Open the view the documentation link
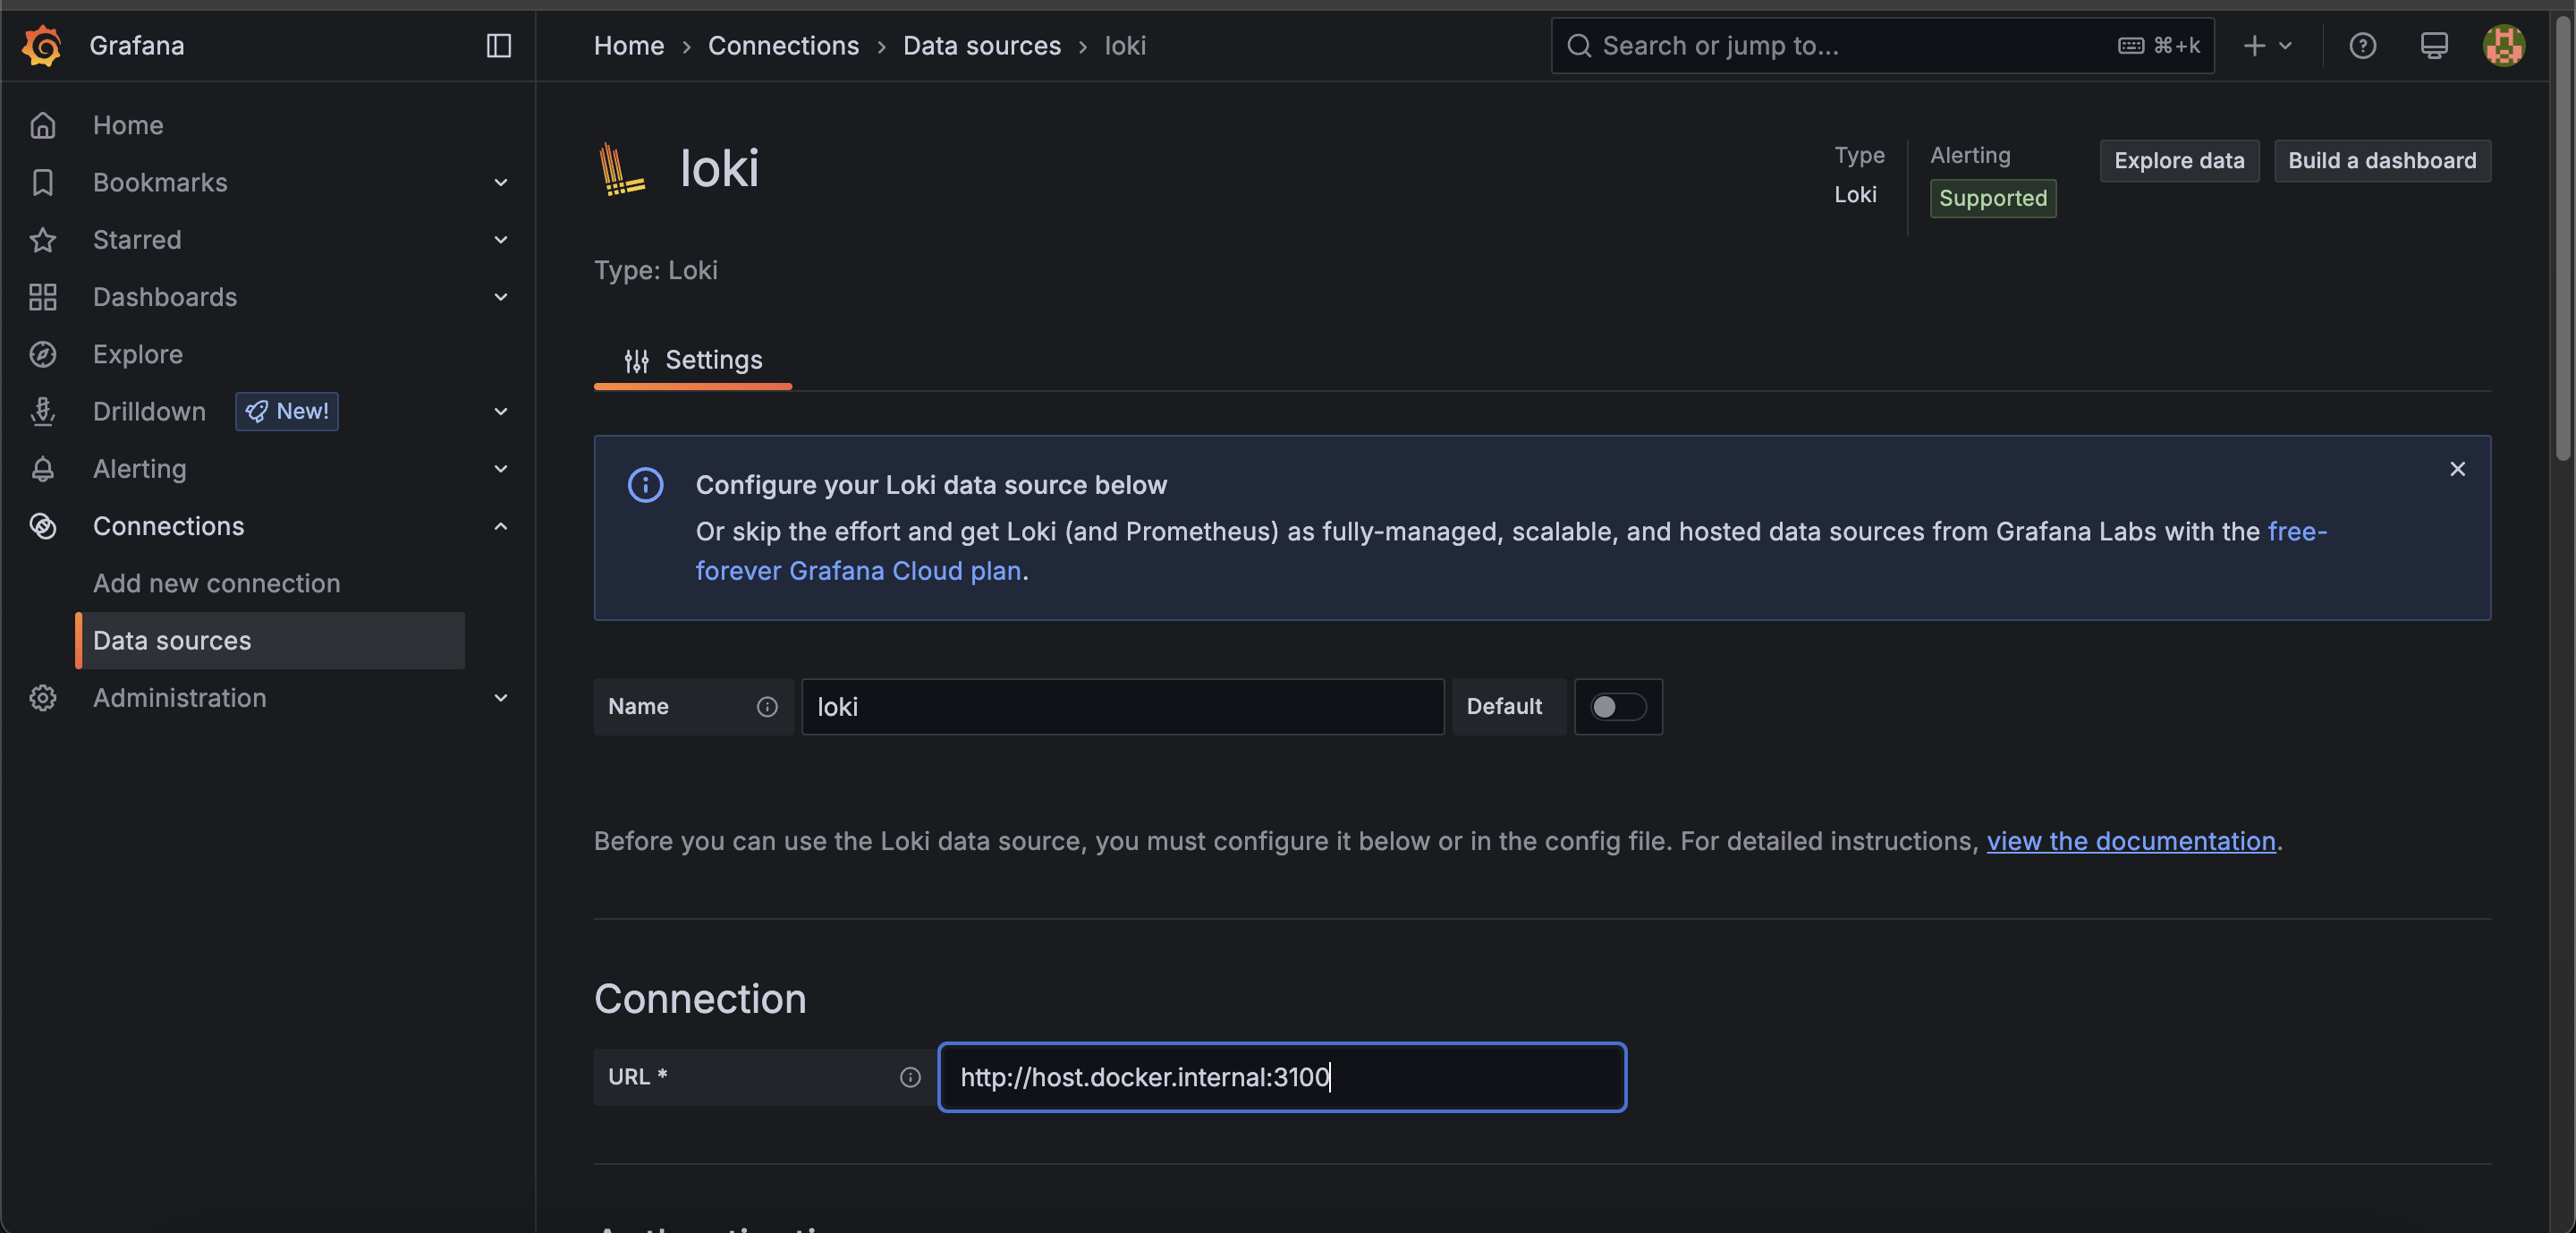 pos(2130,841)
